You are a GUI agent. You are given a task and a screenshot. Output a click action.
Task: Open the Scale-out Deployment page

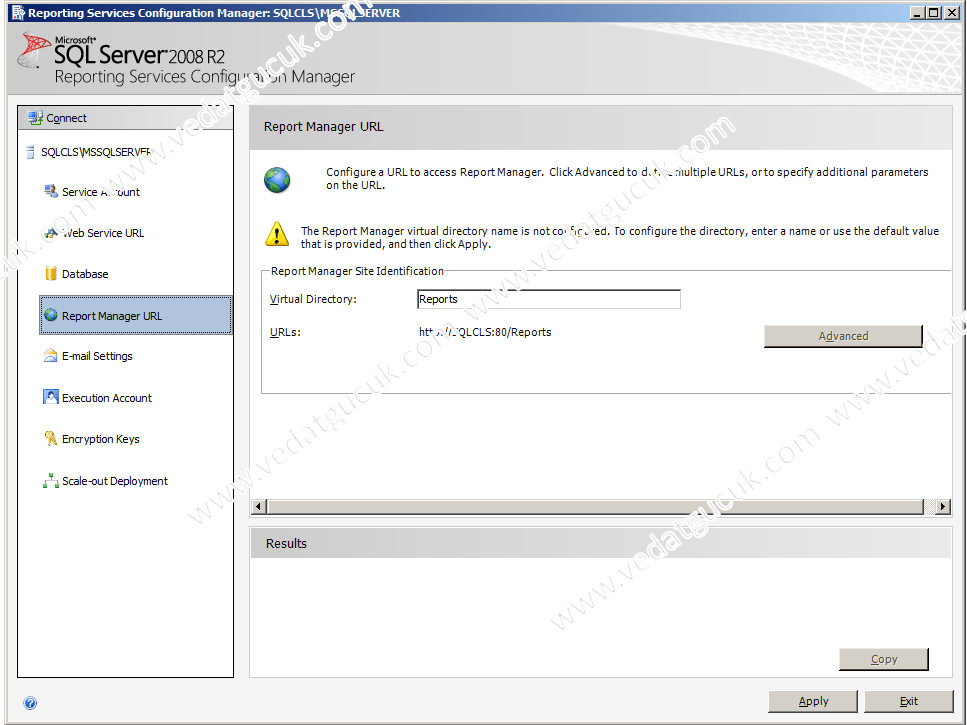[x=115, y=481]
